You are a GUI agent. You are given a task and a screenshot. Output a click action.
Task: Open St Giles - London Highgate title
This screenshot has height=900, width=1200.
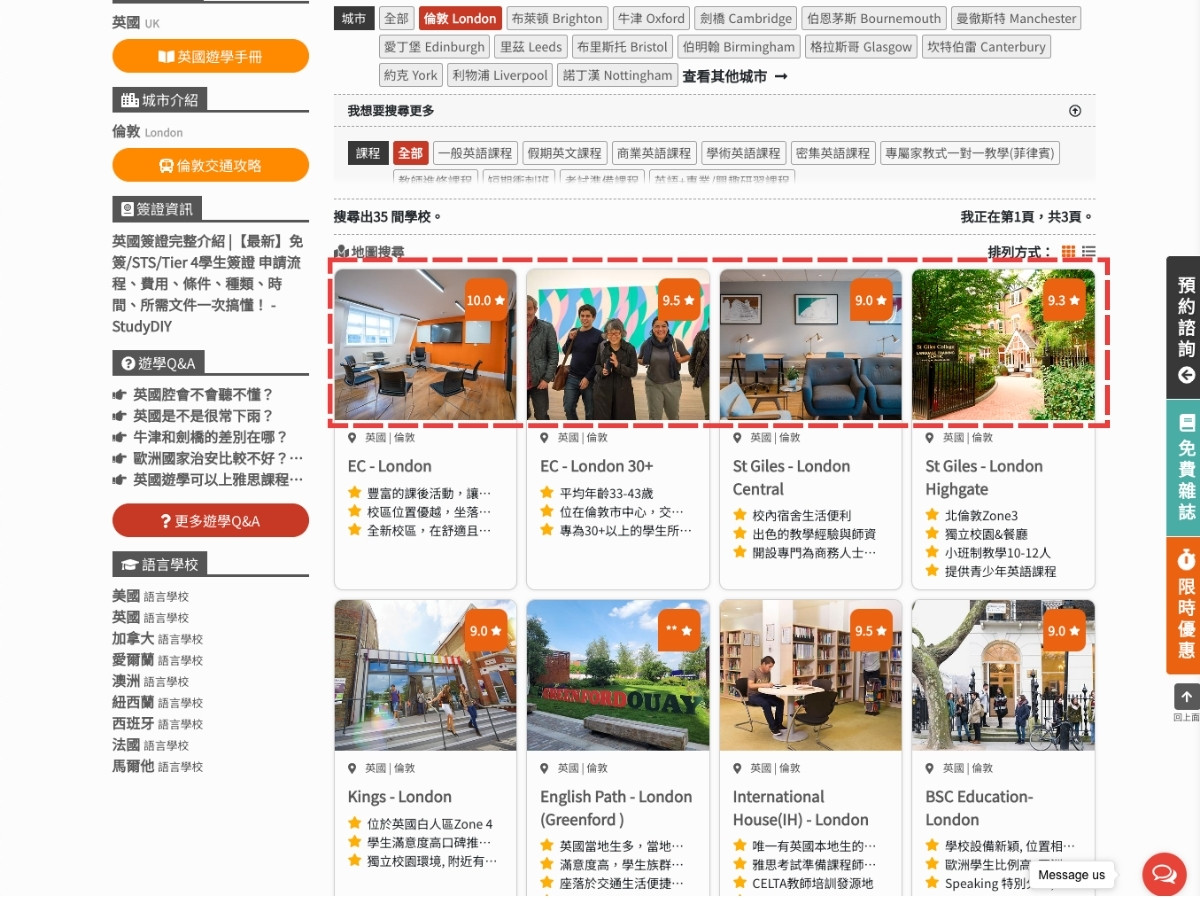click(x=984, y=478)
